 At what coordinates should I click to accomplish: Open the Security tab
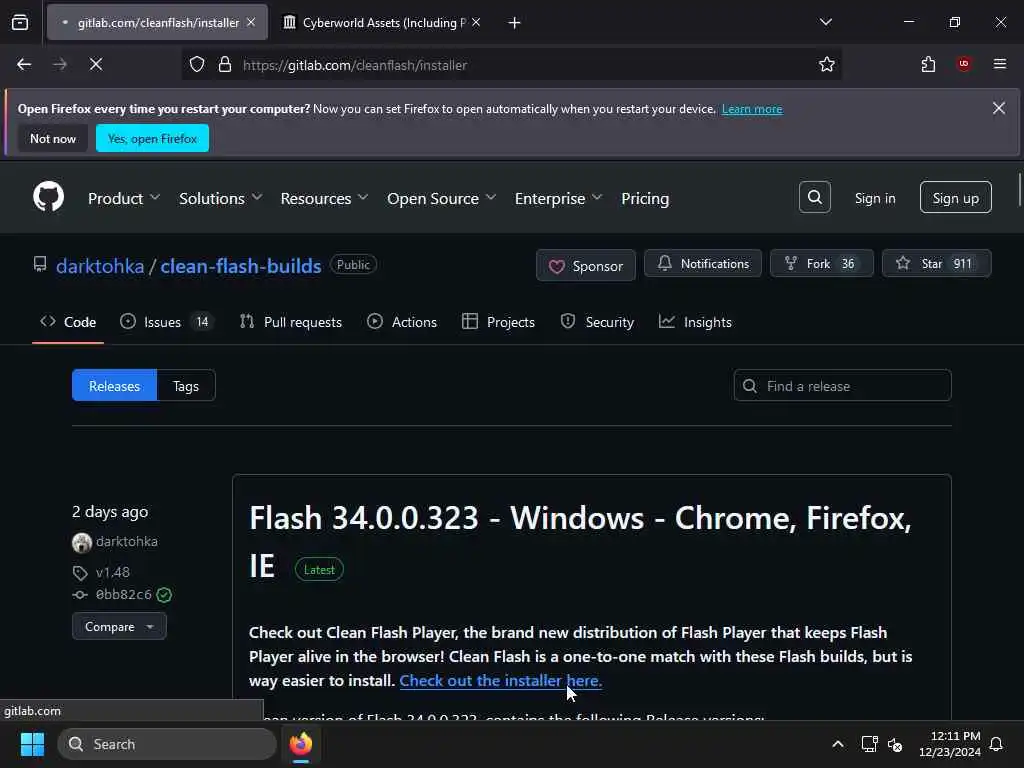(597, 322)
